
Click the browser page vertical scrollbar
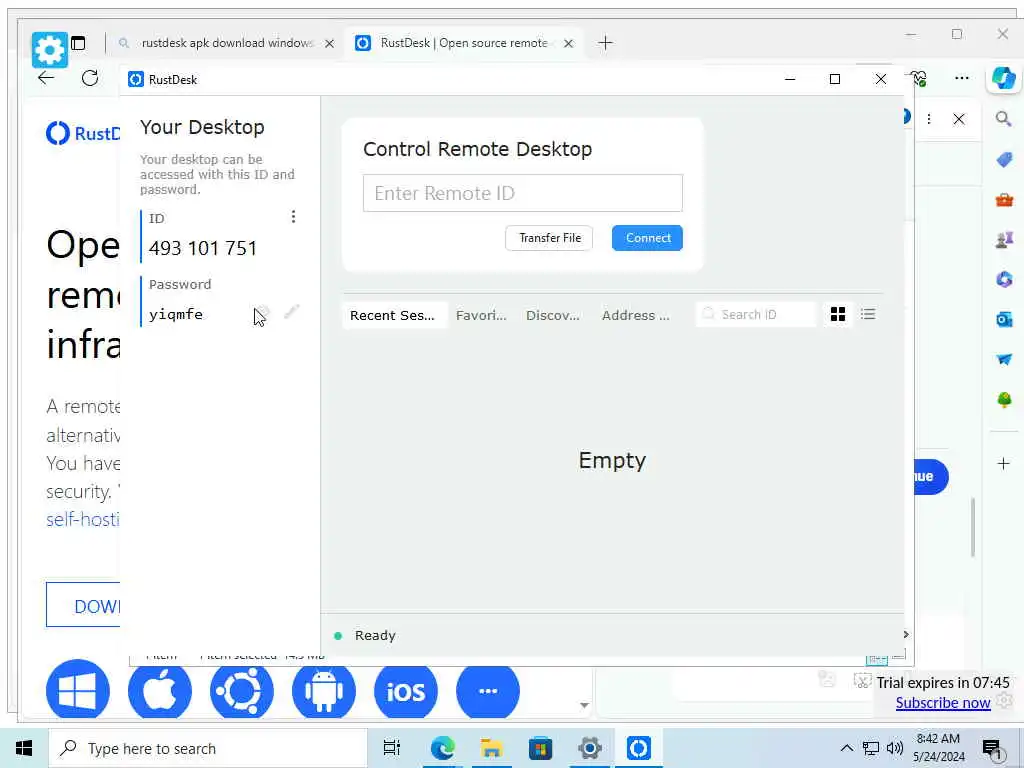pos(973,528)
